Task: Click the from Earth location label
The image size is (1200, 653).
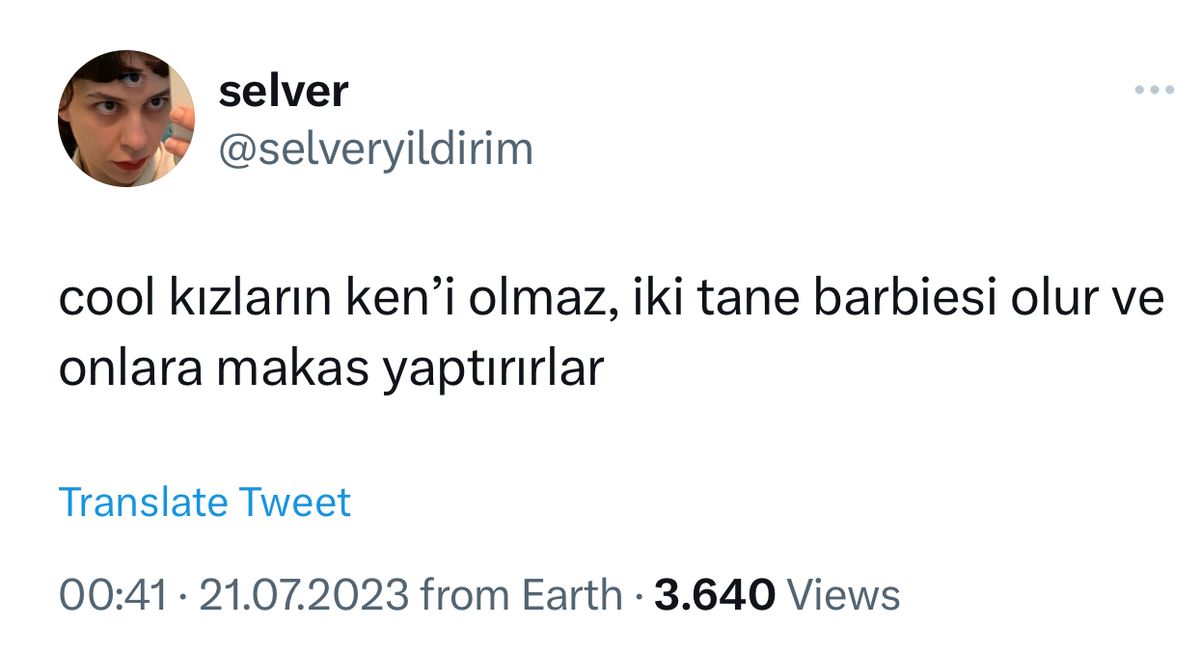Action: point(521,596)
